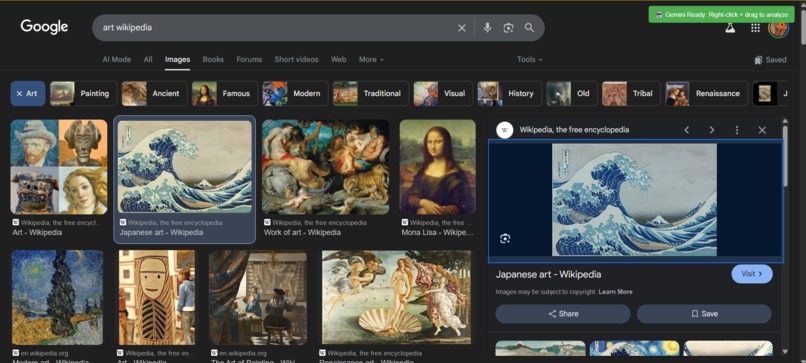806x363 pixels.
Task: Open Birth of Venus Renaissance thumbnail
Action: pos(396,297)
